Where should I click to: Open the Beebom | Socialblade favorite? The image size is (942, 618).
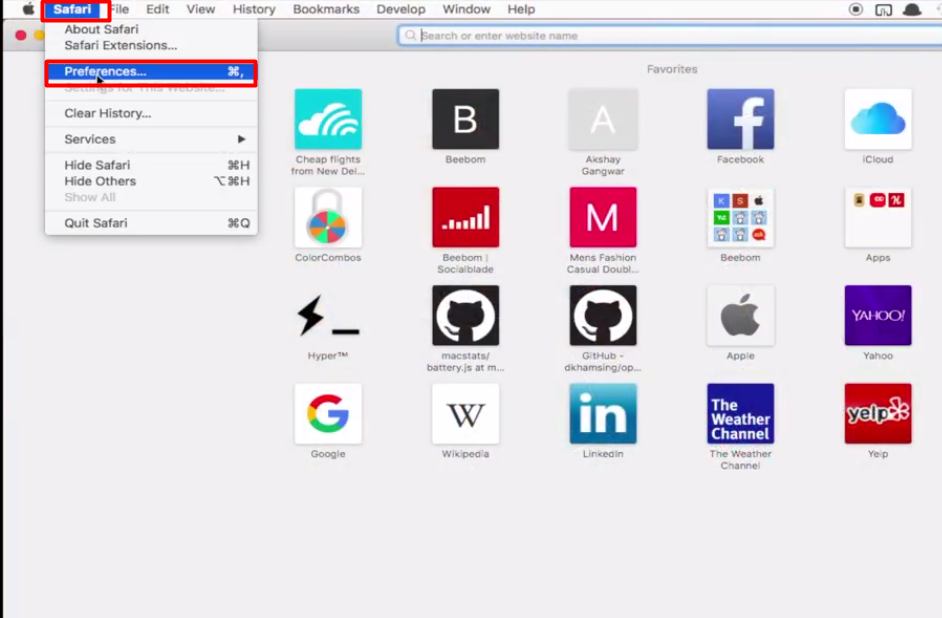click(x=466, y=217)
